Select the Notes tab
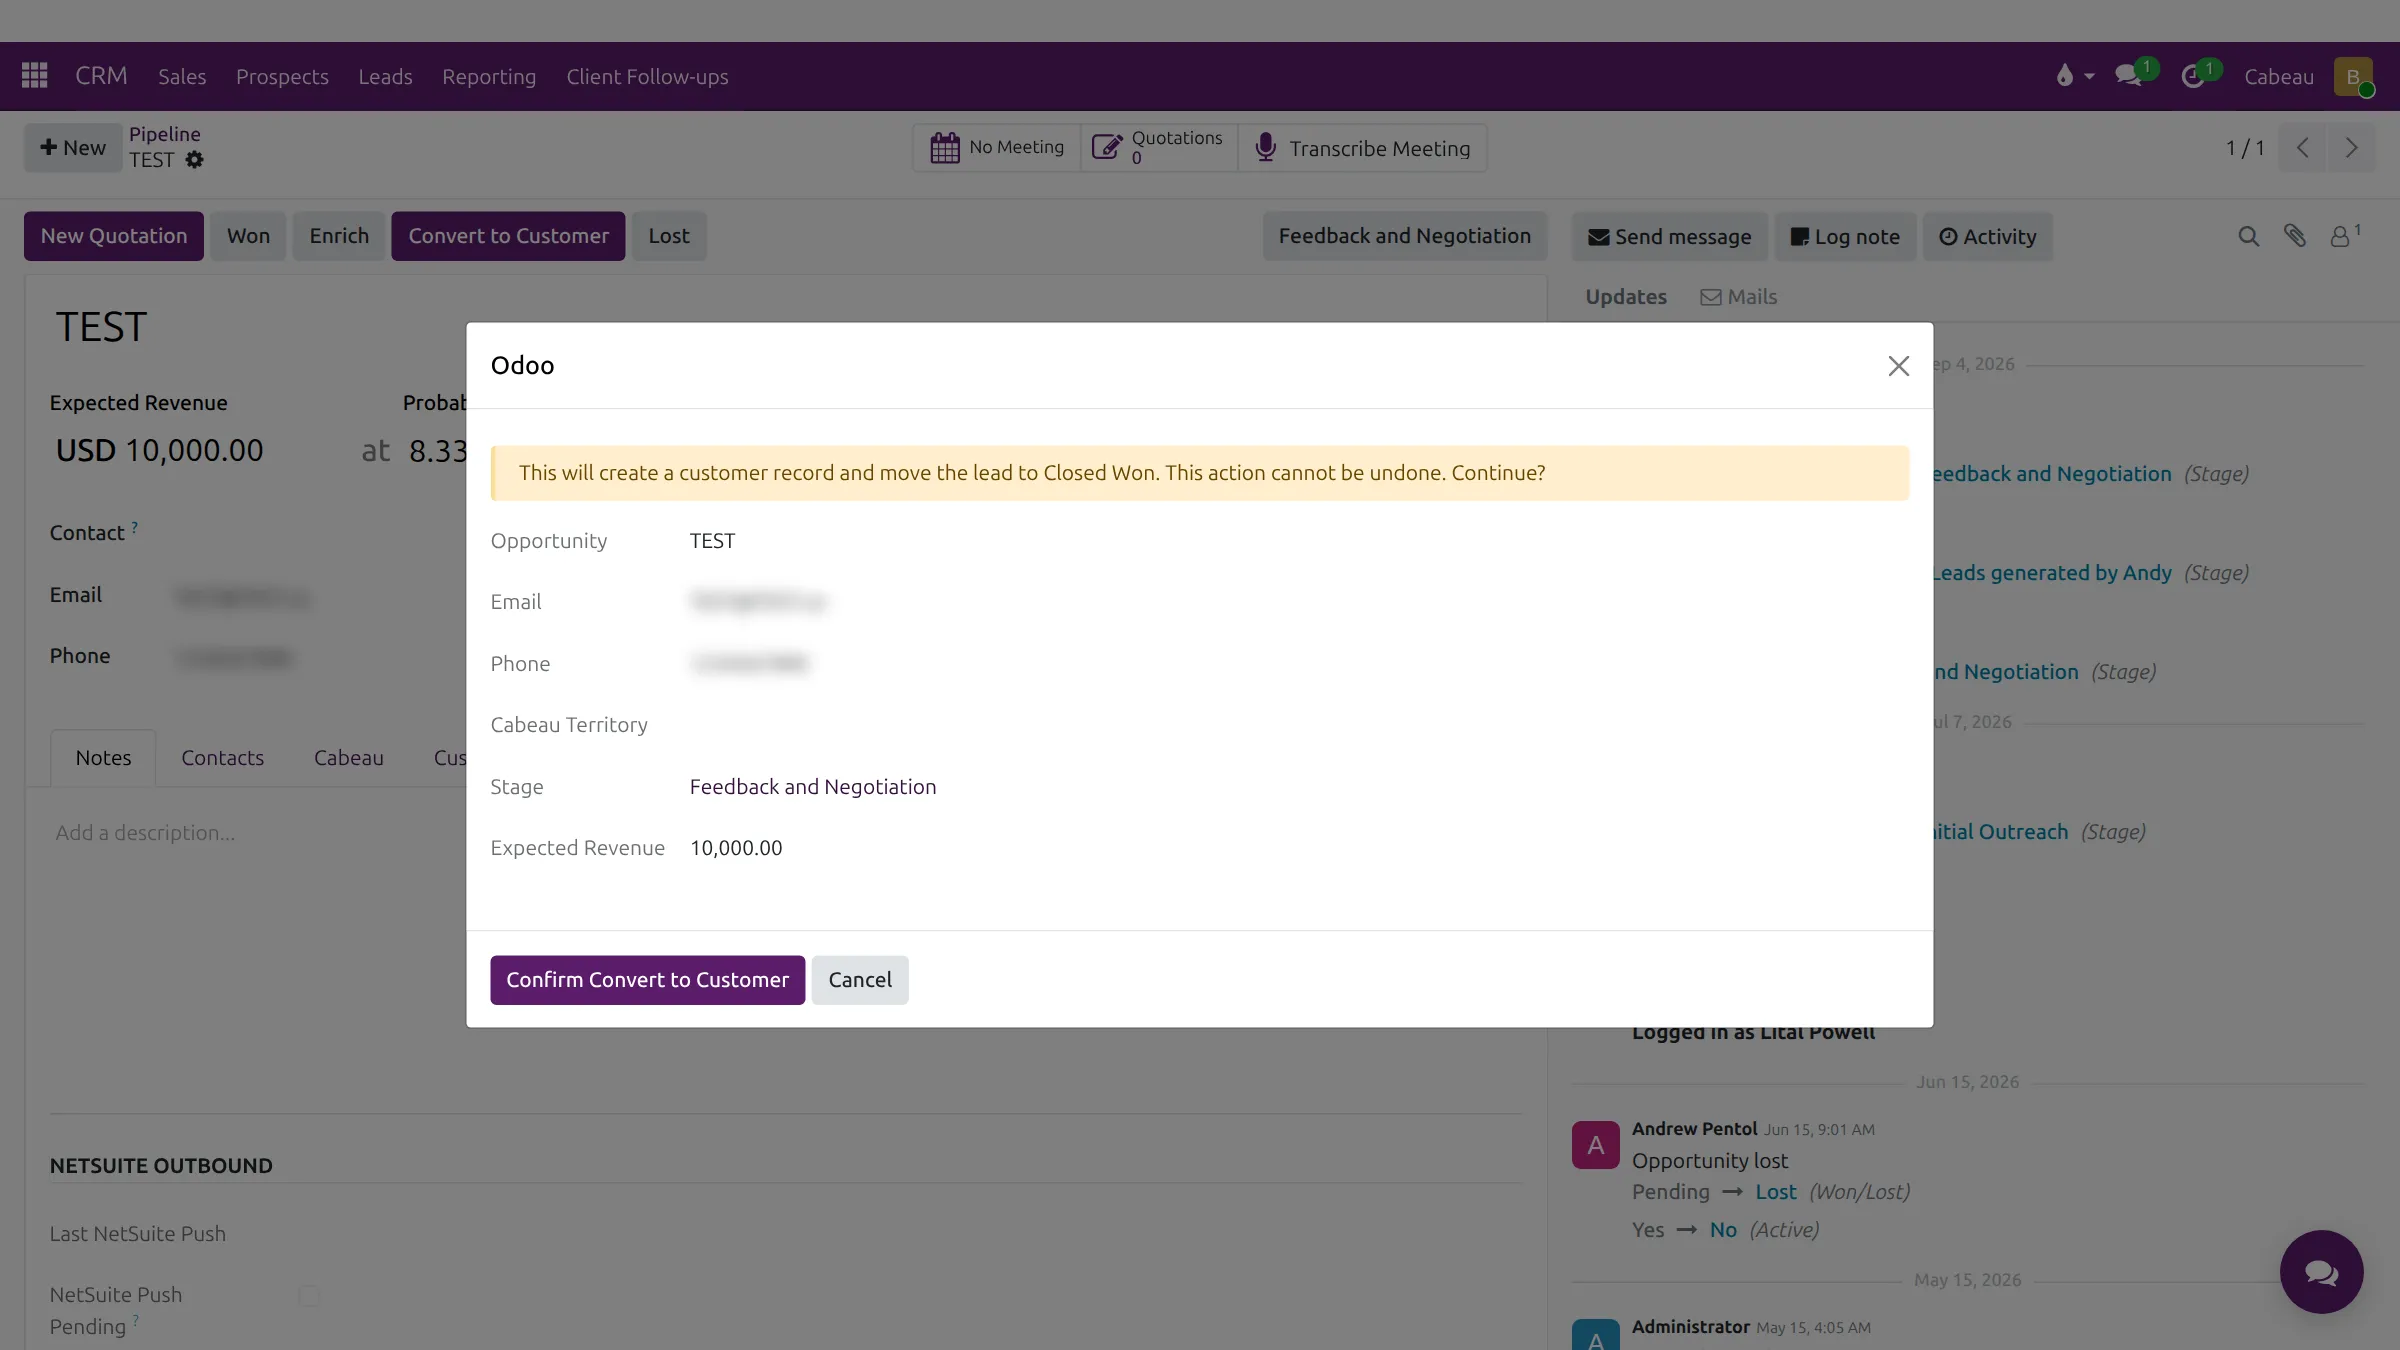Screen dimensions: 2400x1350 (103, 758)
